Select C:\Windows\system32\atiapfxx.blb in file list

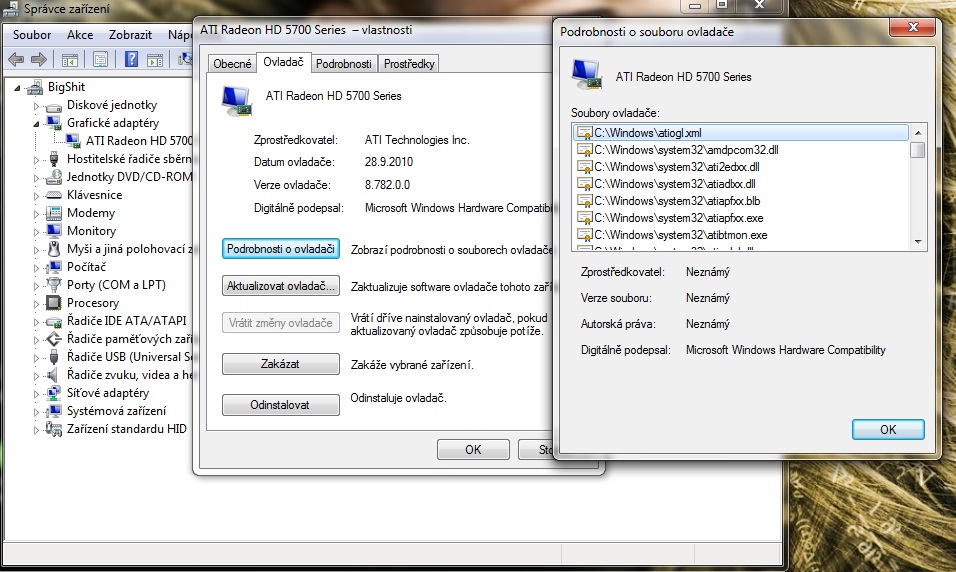click(677, 201)
